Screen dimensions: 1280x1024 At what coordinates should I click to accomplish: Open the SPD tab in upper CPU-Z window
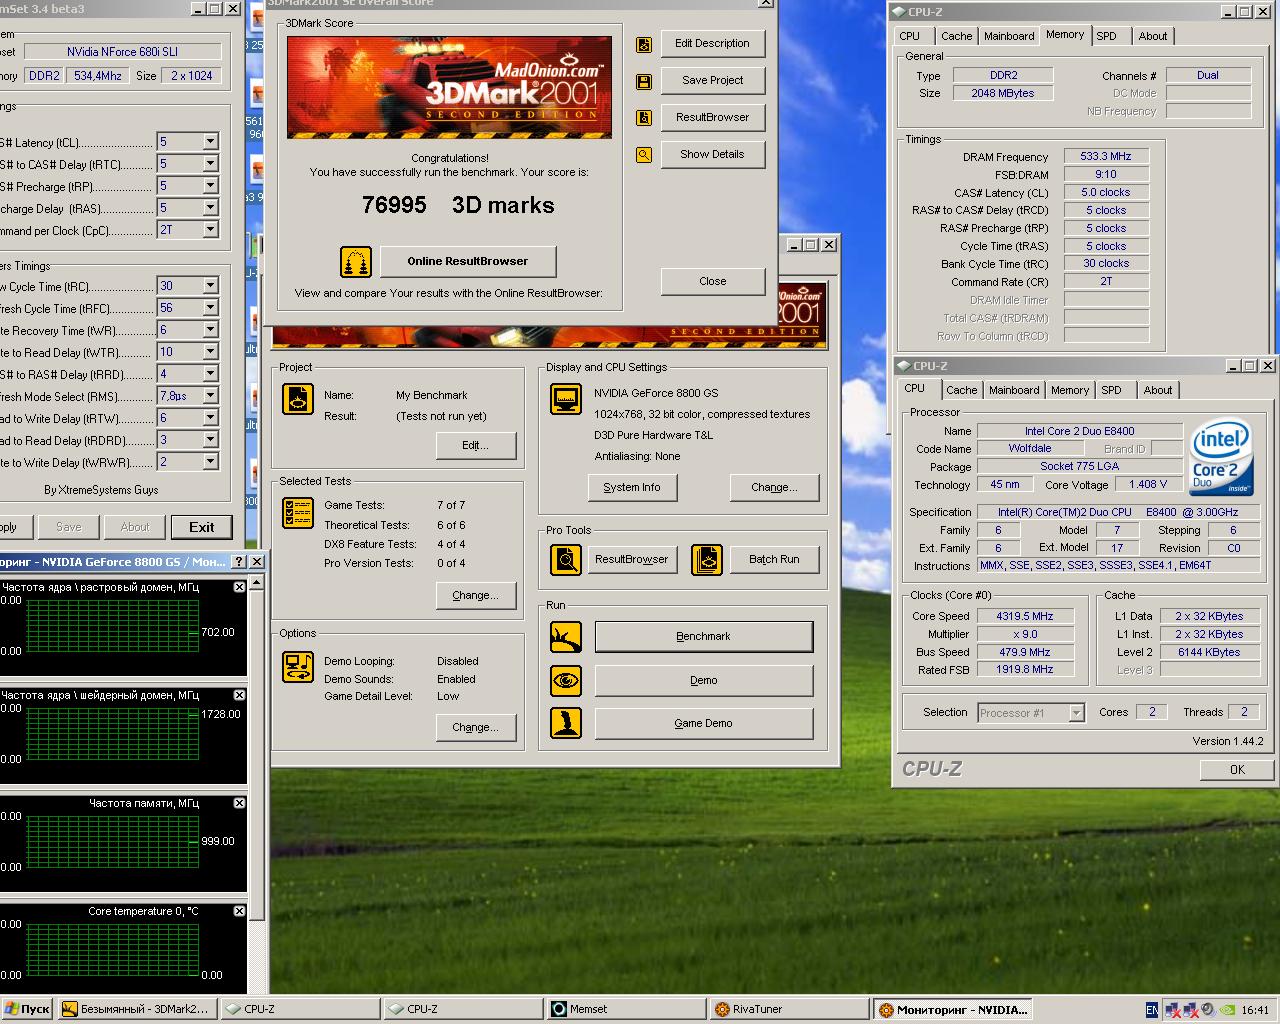pos(1107,36)
